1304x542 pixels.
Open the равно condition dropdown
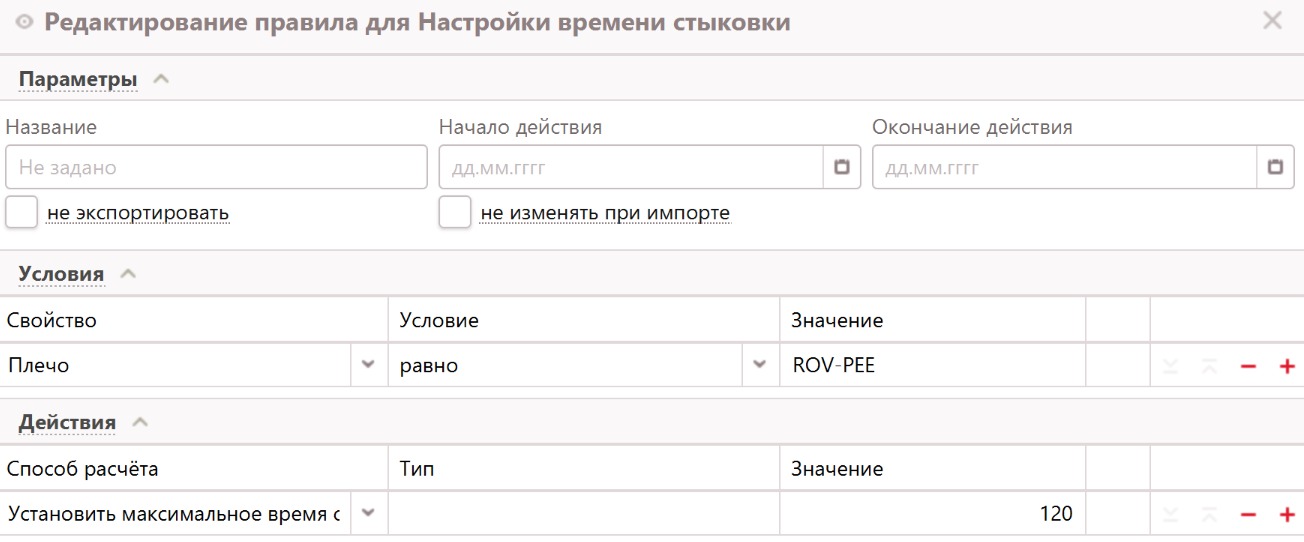click(760, 365)
